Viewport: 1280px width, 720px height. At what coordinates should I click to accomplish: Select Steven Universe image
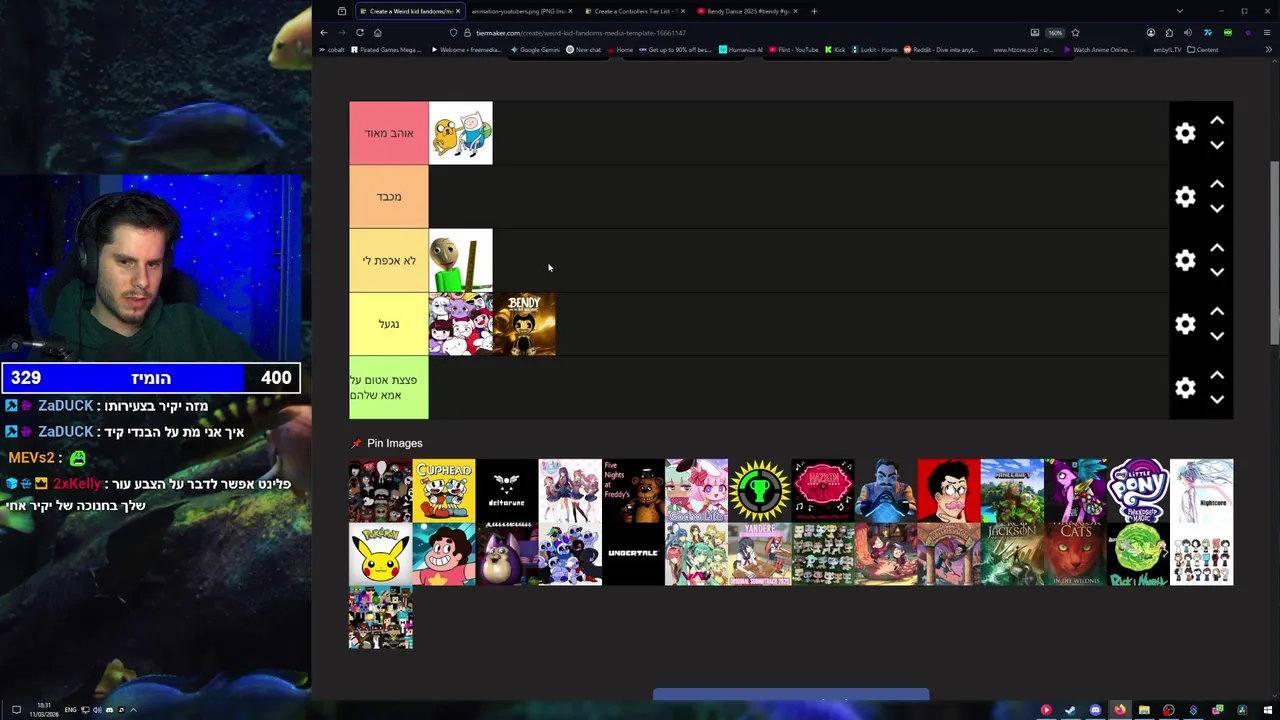click(x=444, y=554)
